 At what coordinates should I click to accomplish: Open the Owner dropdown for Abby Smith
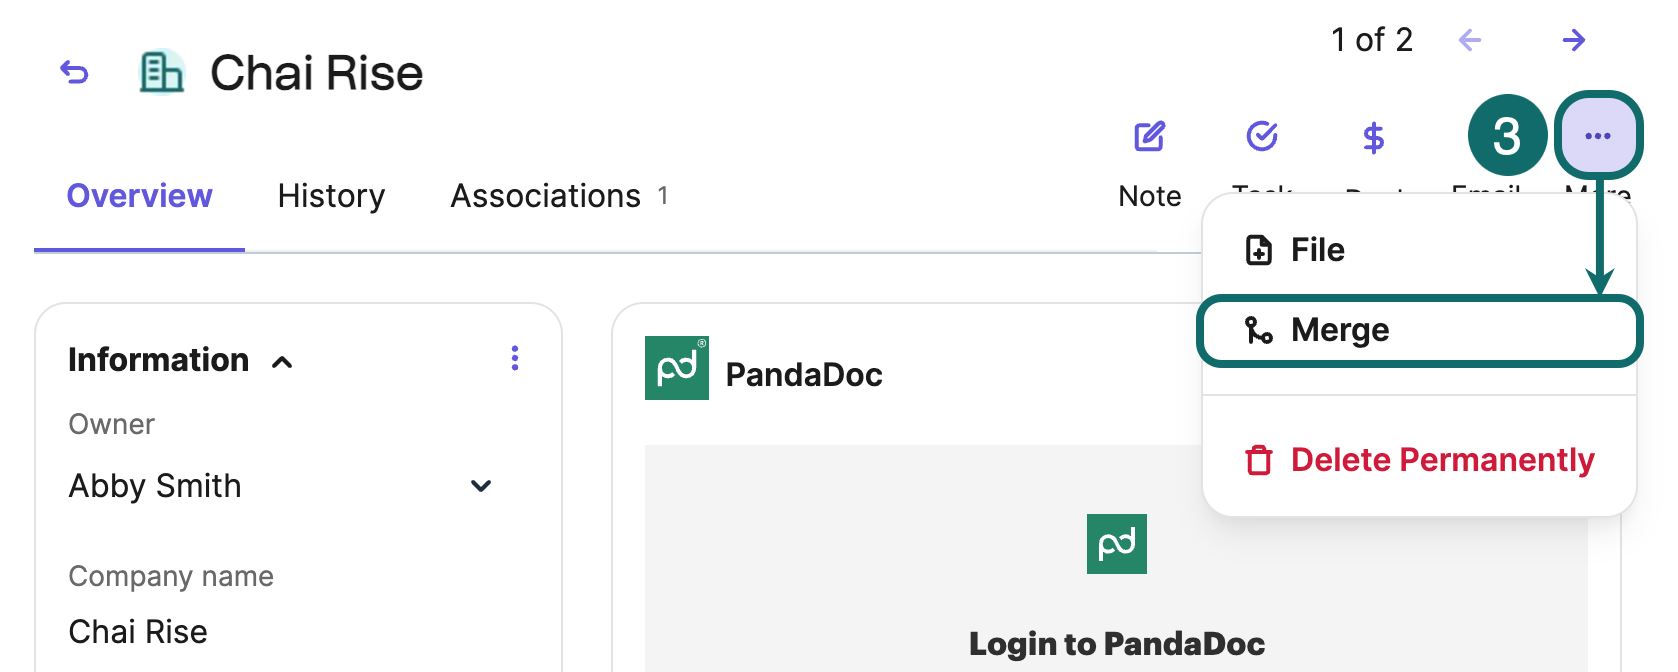(x=481, y=486)
